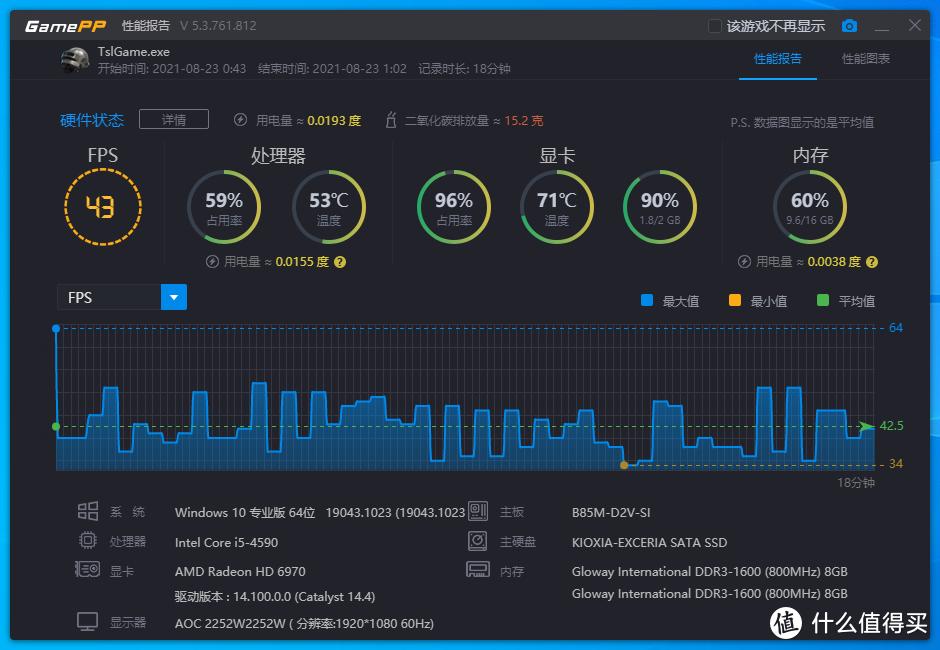The height and width of the screenshot is (650, 940).
Task: Click the 主硬盘 hard drive icon
Action: (478, 541)
